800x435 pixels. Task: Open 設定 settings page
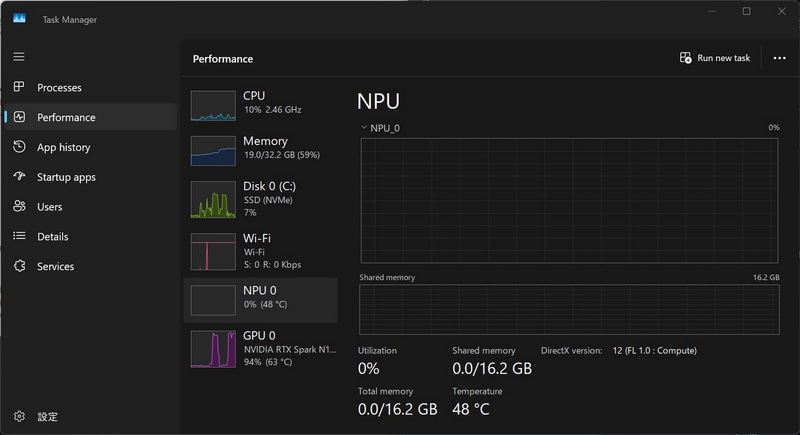tap(91, 417)
